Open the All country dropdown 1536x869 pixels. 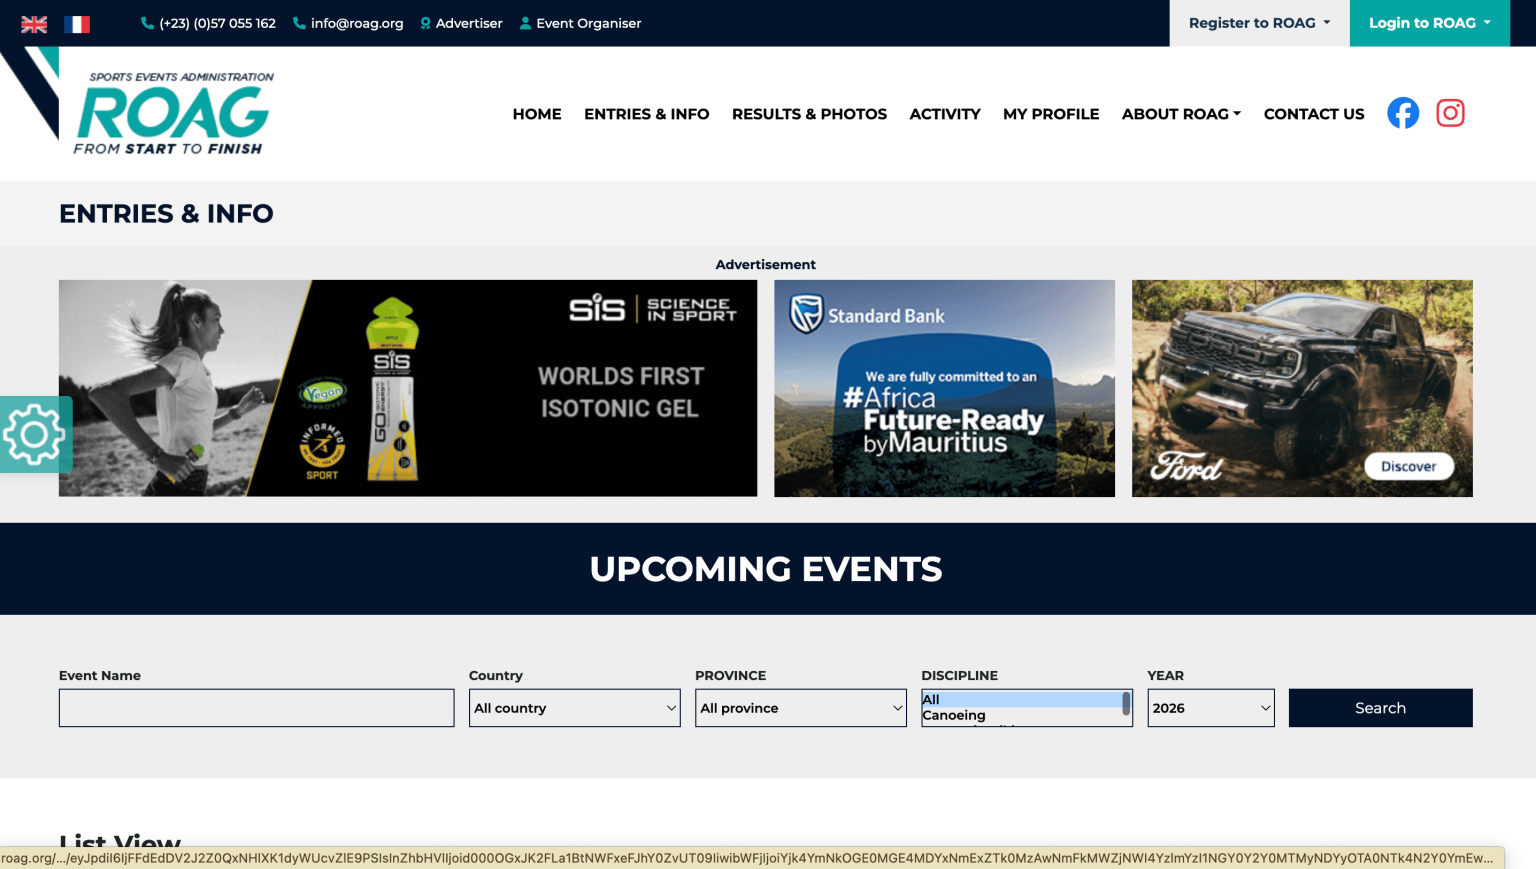574,708
